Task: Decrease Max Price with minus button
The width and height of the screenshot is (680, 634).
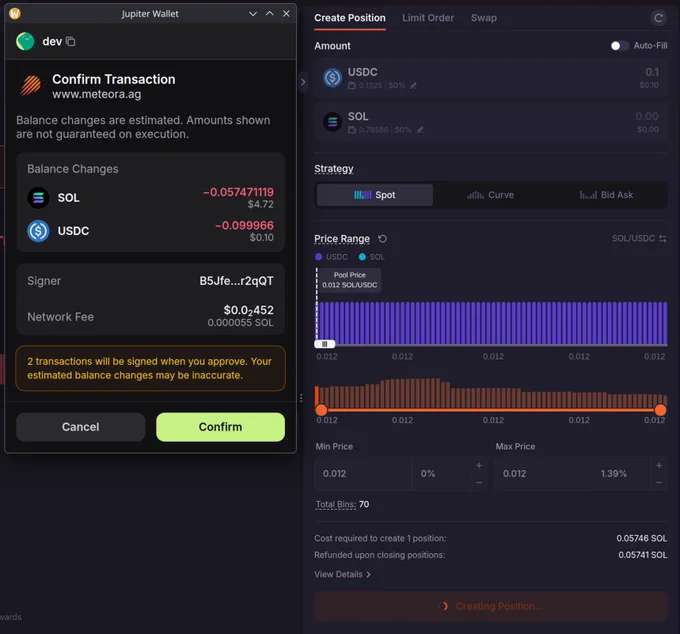Action: (x=659, y=483)
